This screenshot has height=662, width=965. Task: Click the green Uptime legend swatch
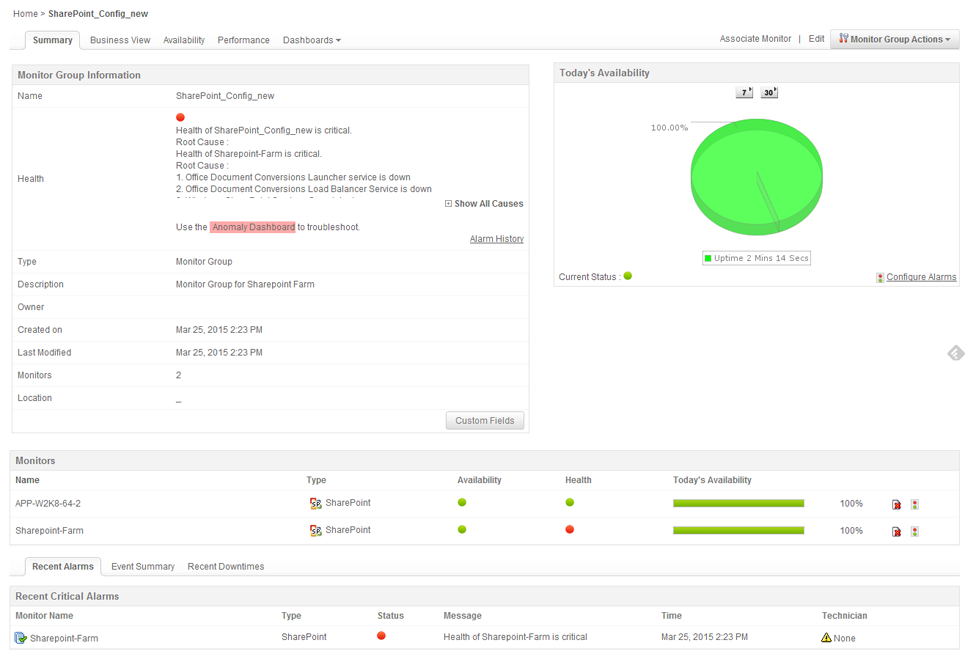708,258
